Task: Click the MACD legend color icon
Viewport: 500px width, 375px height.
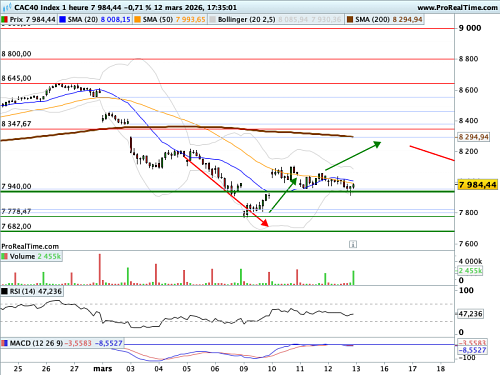Action: (5, 343)
